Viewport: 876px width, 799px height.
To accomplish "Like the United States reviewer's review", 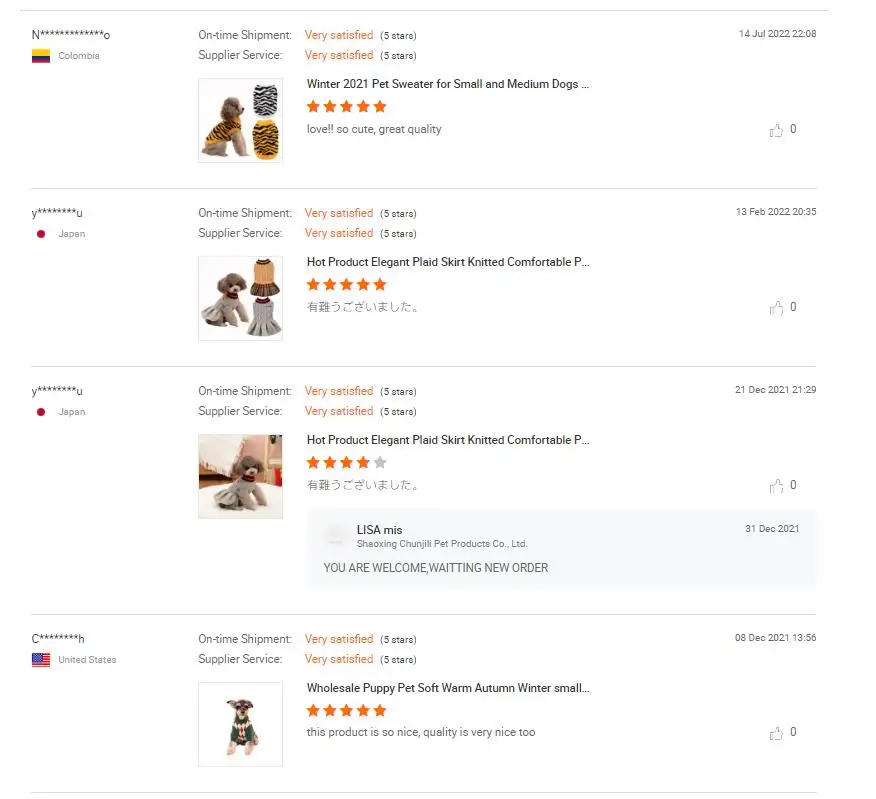I will click(776, 733).
